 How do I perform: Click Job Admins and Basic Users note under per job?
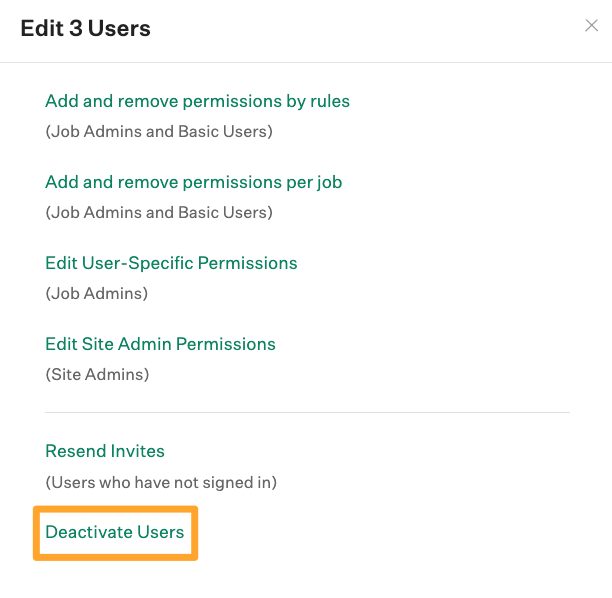click(x=159, y=213)
